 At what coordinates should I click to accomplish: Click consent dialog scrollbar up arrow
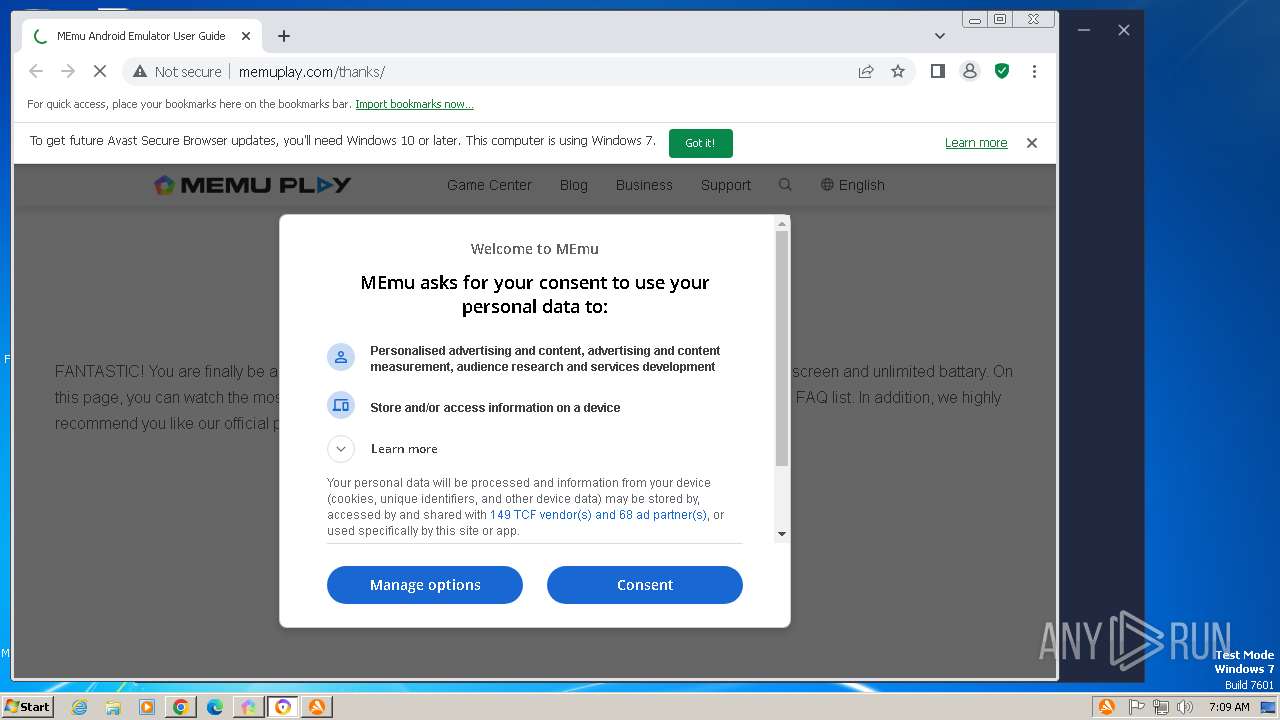(x=782, y=223)
